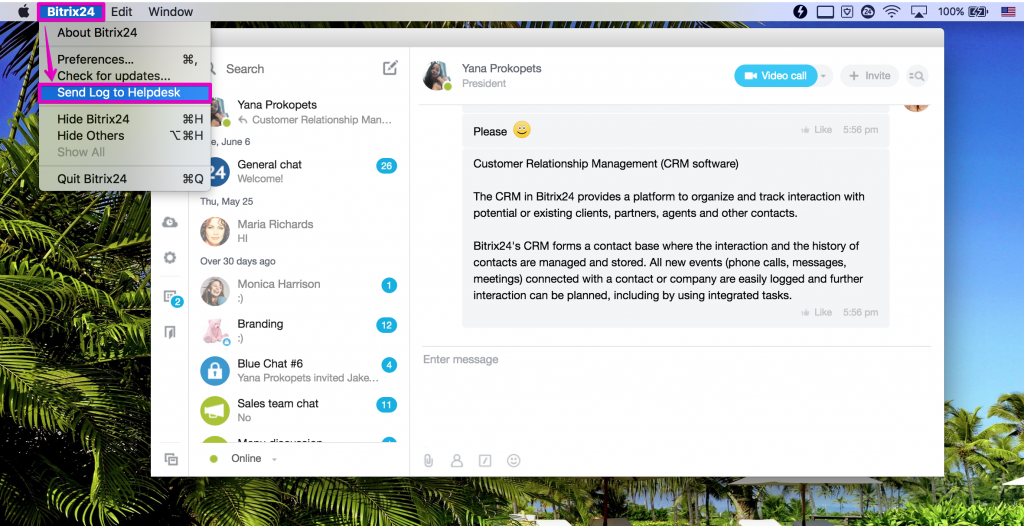Image resolution: width=1024 pixels, height=526 pixels.
Task: Choose Preferences... from the menu
Action: pos(125,59)
